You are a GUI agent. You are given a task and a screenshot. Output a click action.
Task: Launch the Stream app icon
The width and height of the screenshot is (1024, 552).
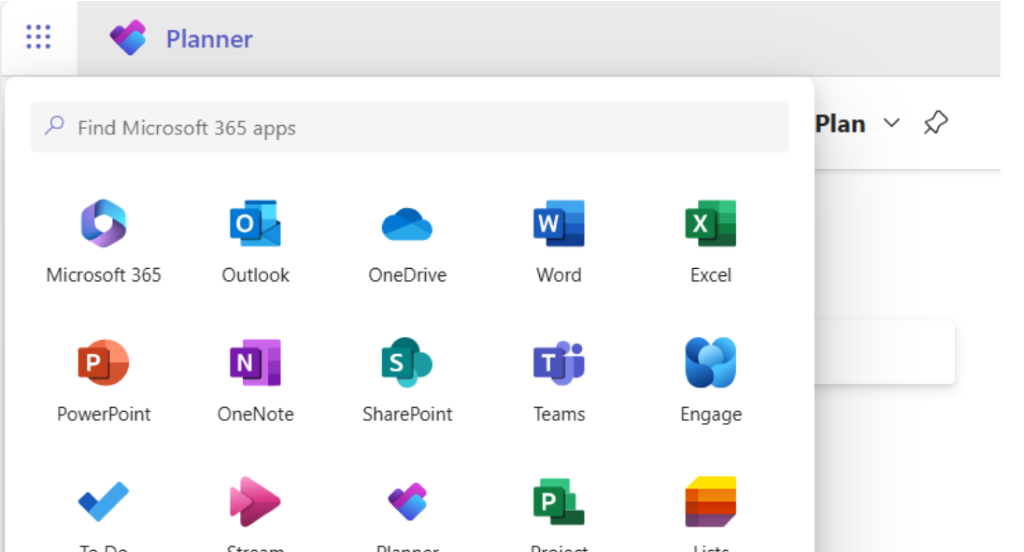pos(255,502)
